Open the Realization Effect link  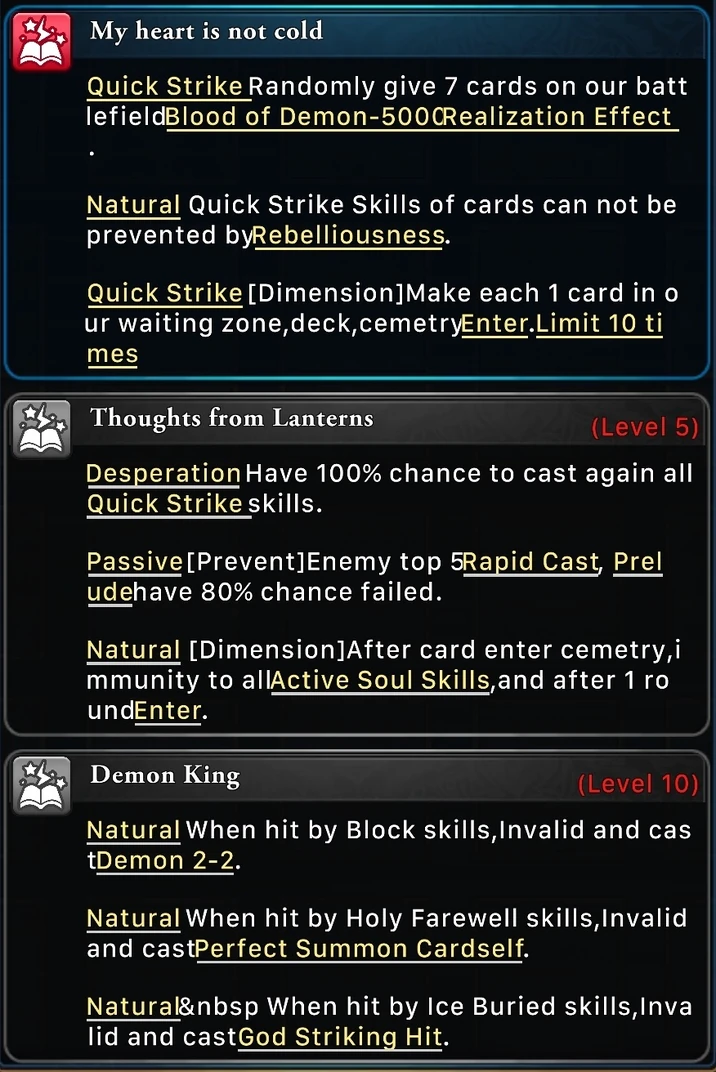(560, 117)
